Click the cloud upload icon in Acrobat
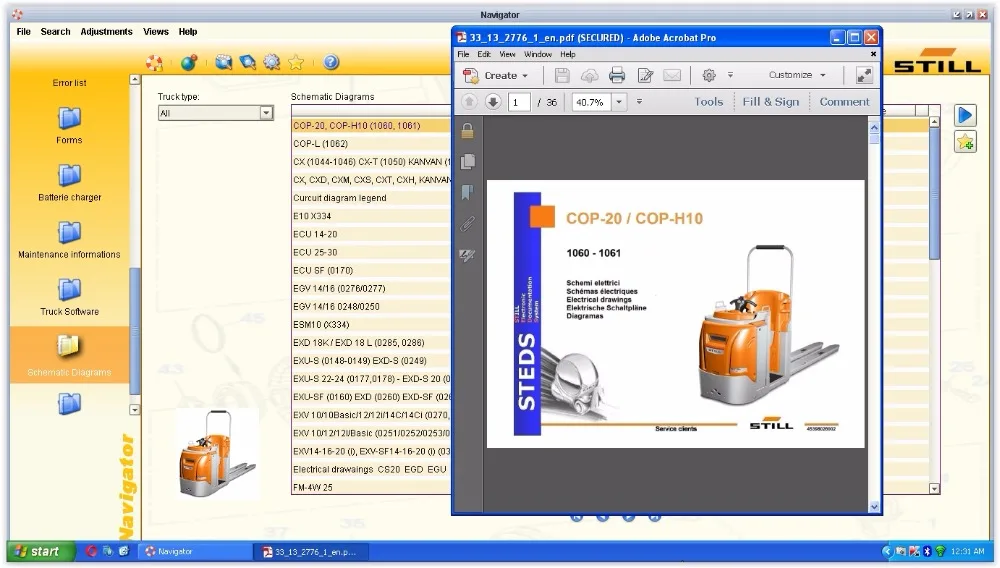The width and height of the screenshot is (1000, 568). tap(589, 76)
